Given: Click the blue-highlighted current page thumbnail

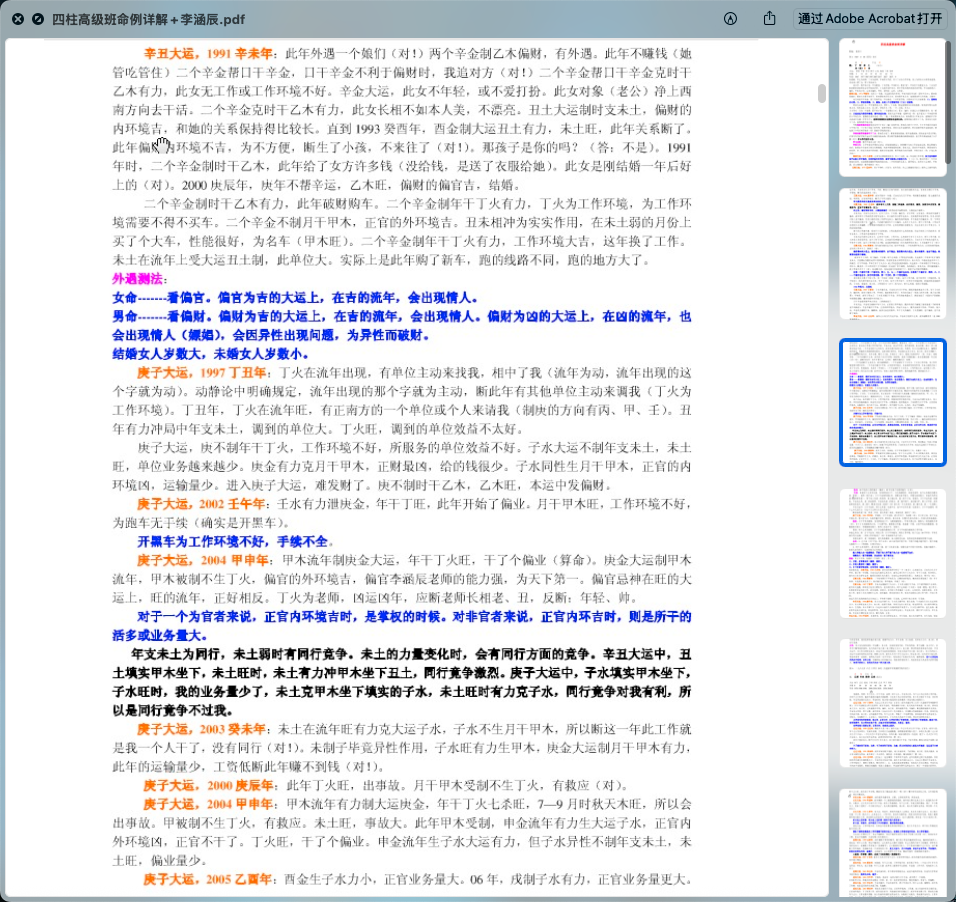Looking at the screenshot, I should [892, 402].
